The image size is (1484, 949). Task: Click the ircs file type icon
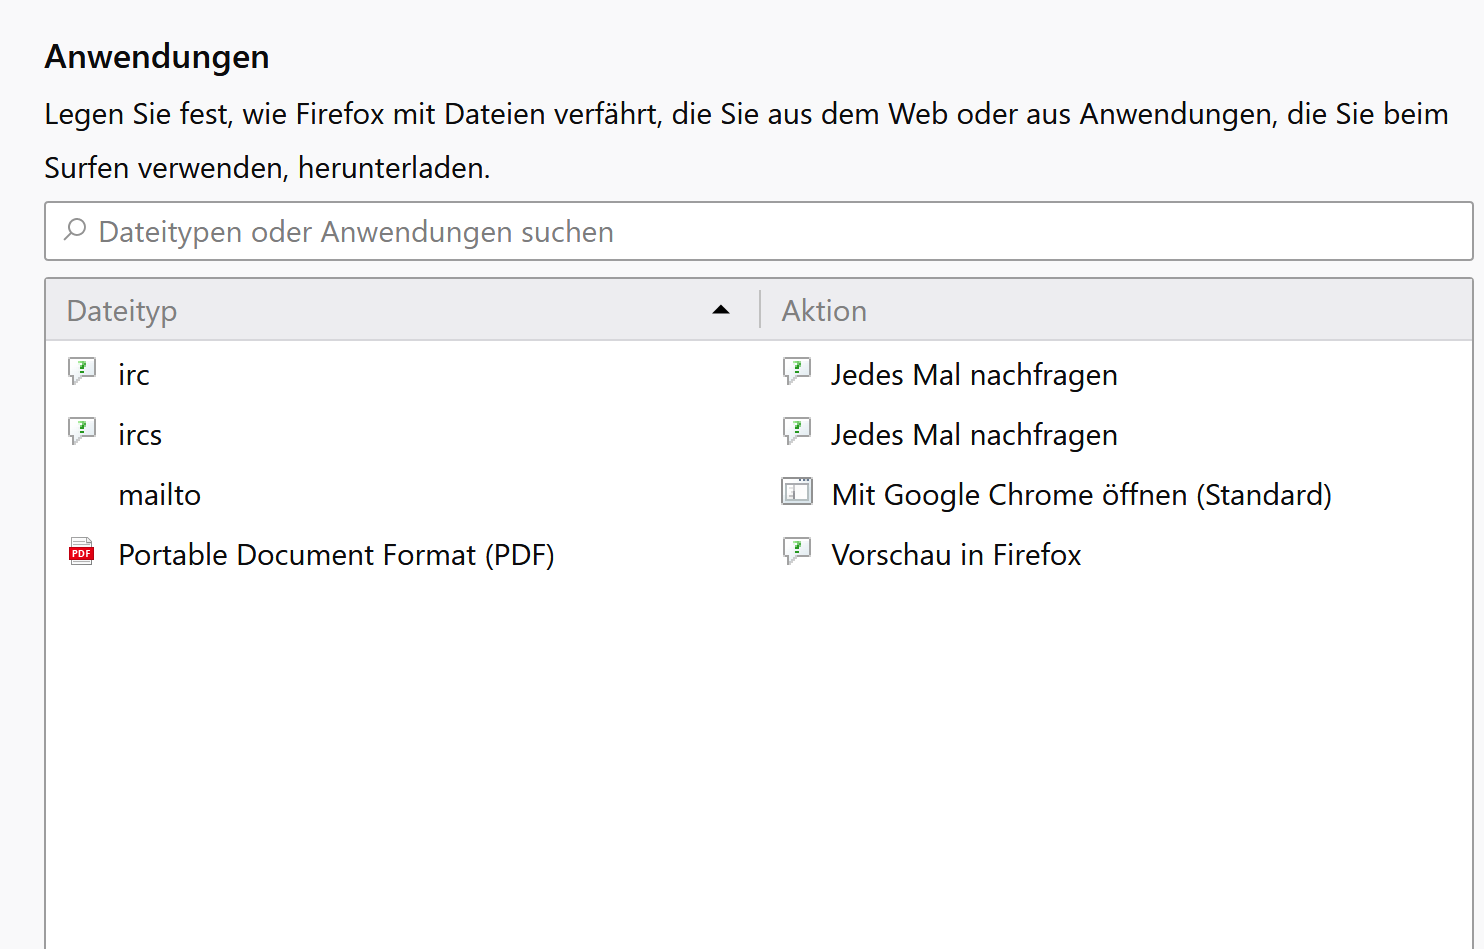[x=81, y=432]
